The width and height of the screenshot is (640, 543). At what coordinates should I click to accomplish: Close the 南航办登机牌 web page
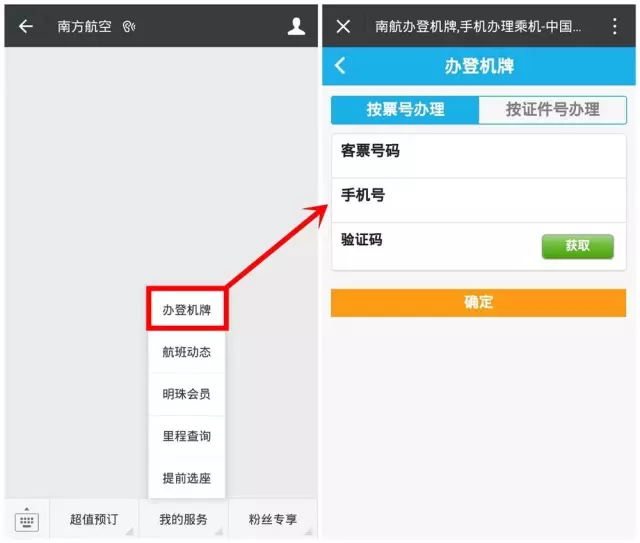[x=343, y=27]
